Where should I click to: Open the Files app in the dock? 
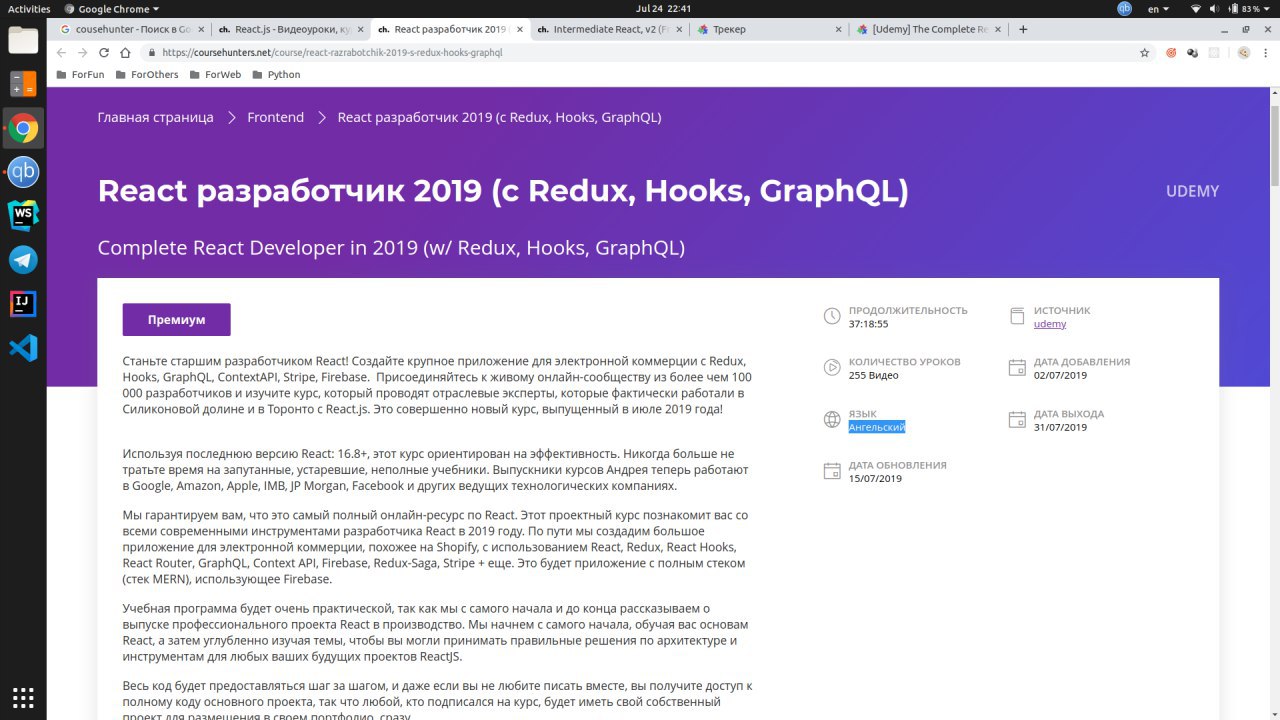(23, 40)
